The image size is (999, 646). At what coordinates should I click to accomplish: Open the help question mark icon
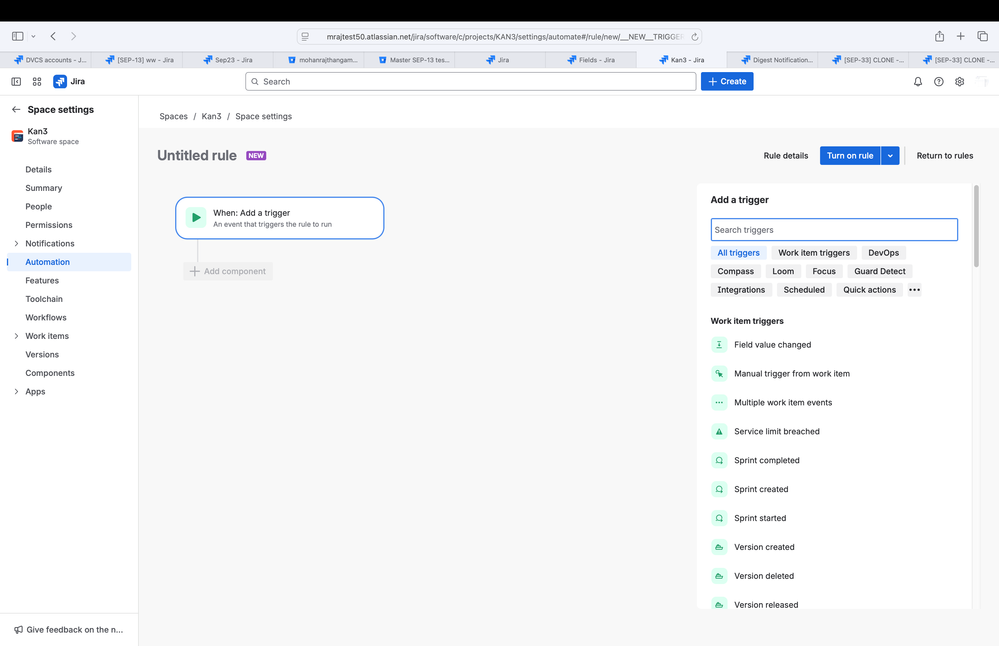click(938, 82)
